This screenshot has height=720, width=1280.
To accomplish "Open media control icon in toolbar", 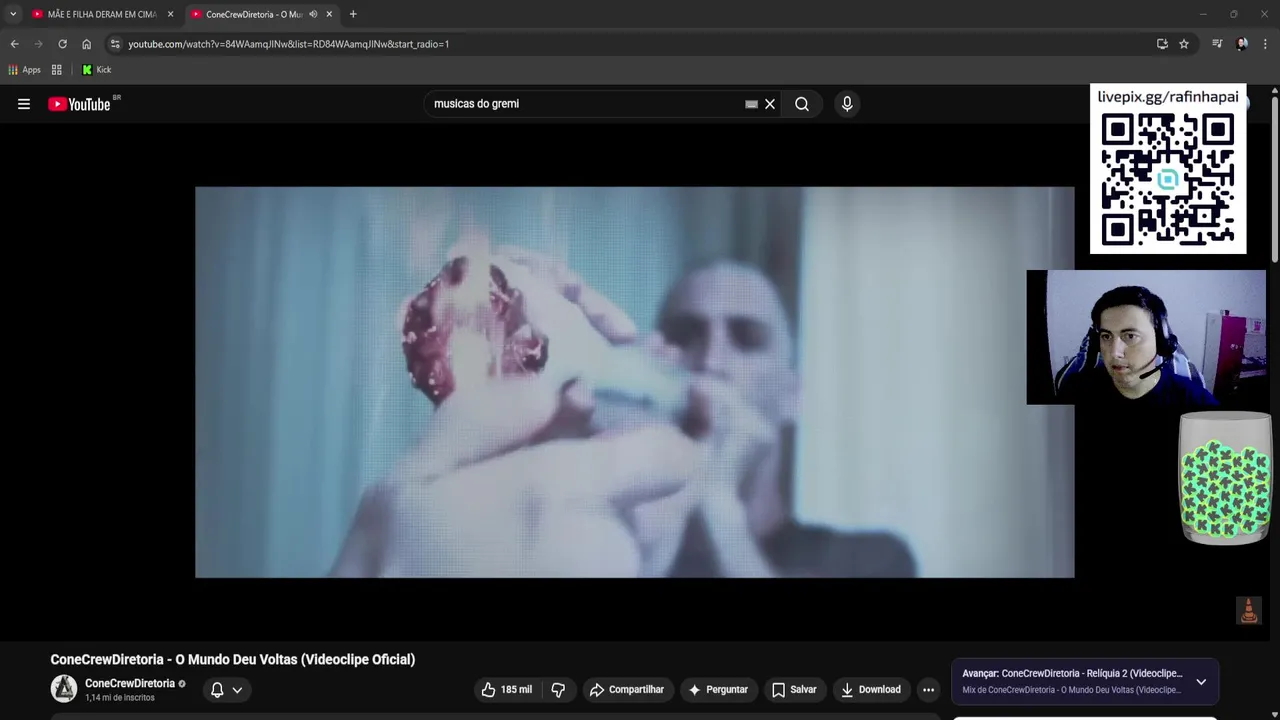I will click(1217, 44).
